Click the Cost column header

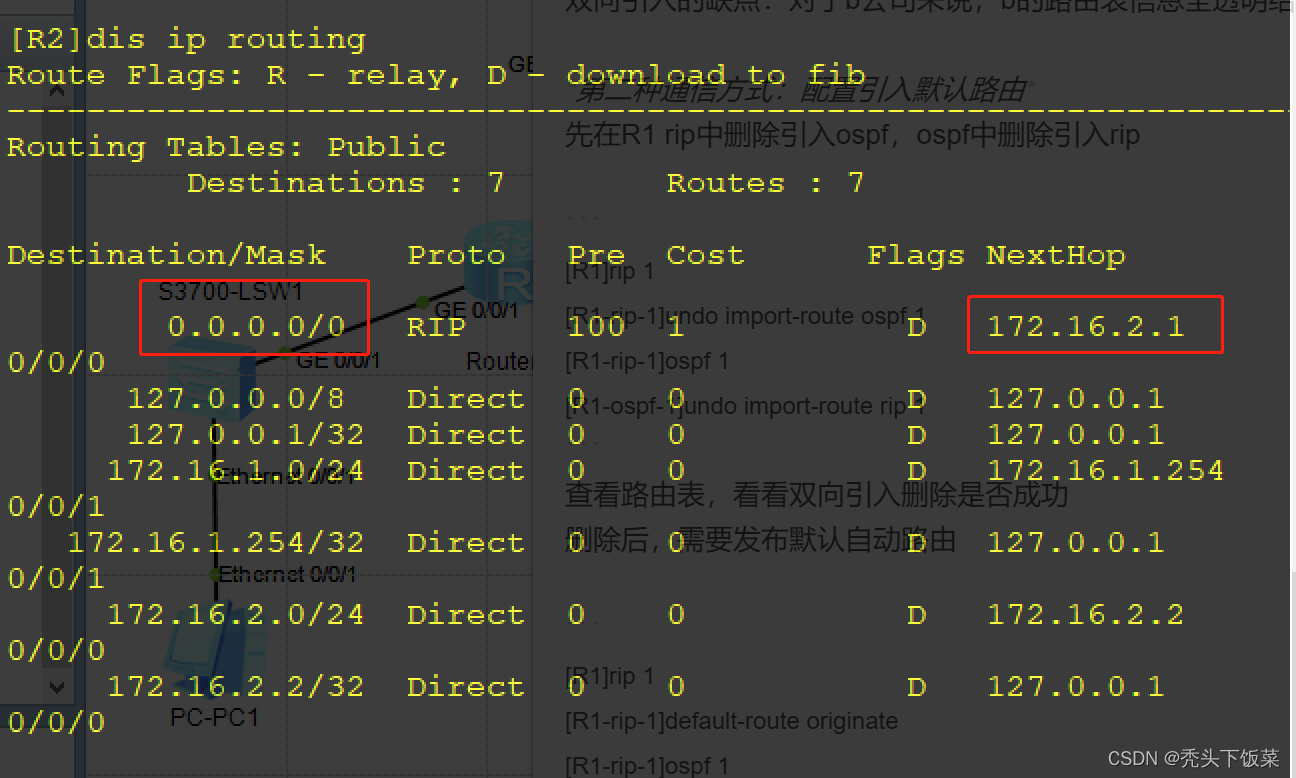[x=706, y=255]
